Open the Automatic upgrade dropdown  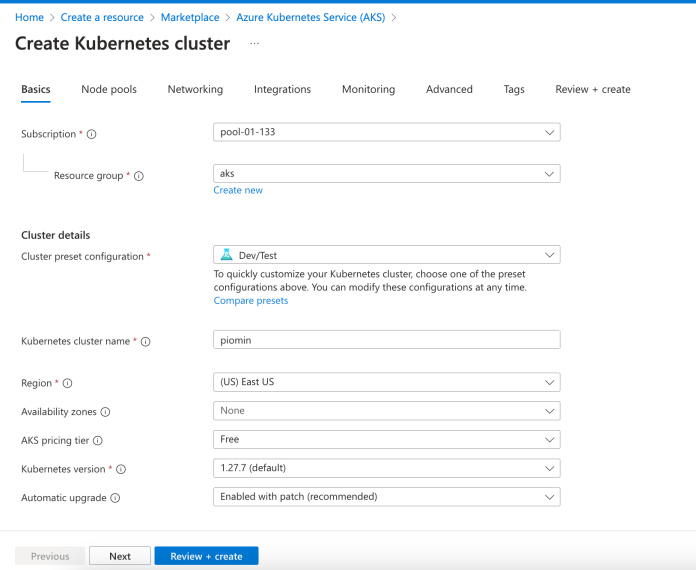pyautogui.click(x=387, y=497)
